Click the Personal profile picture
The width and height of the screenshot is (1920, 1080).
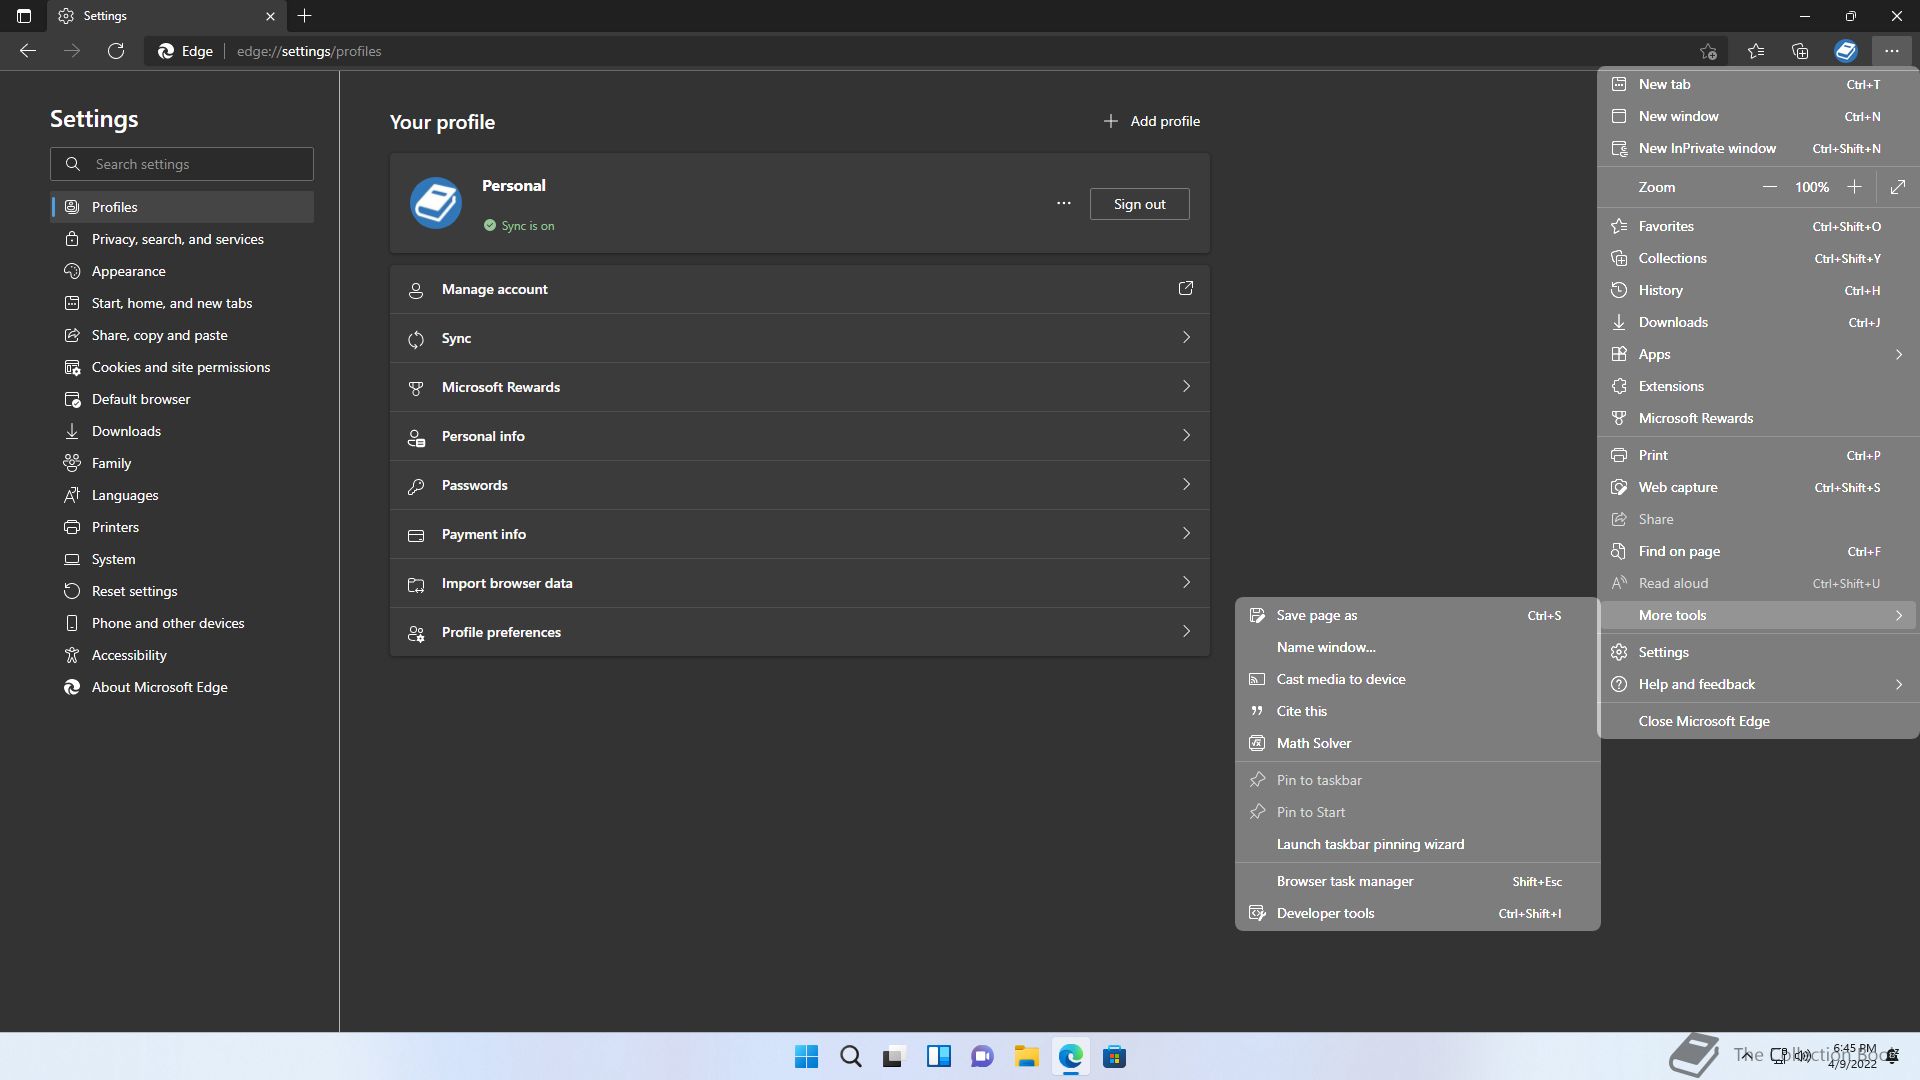point(436,204)
